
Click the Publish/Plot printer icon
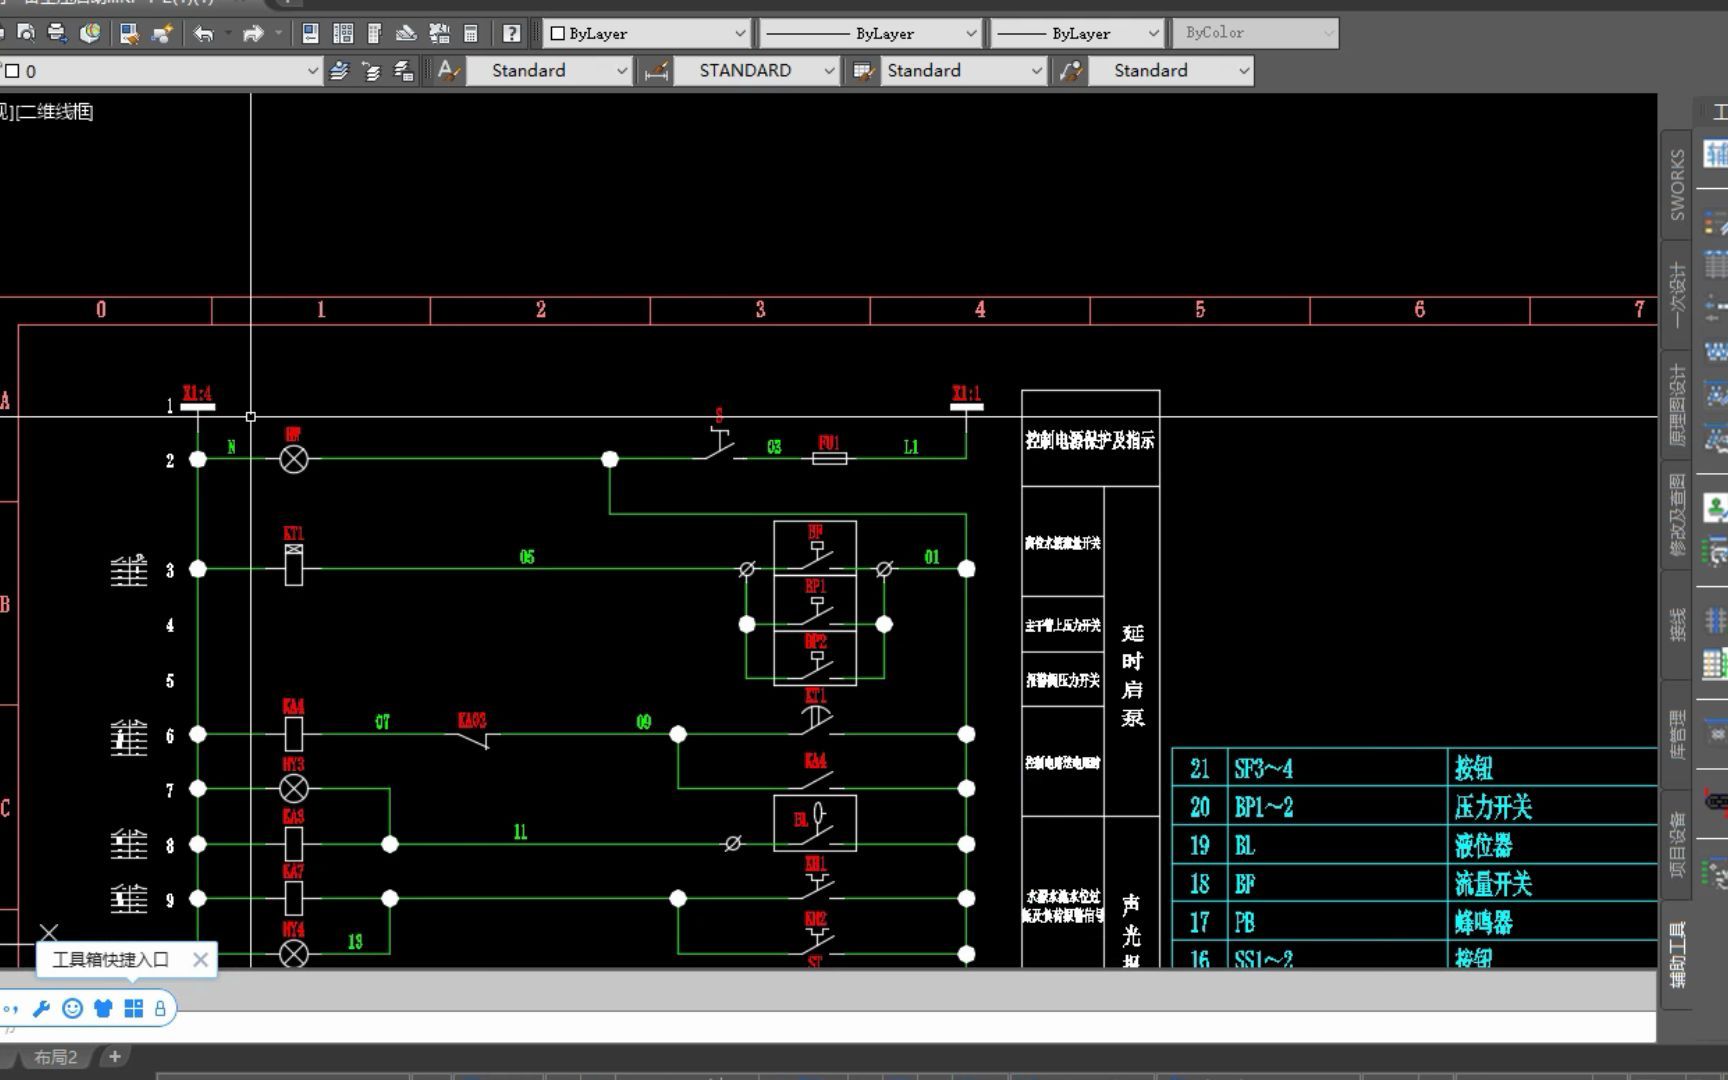(58, 33)
